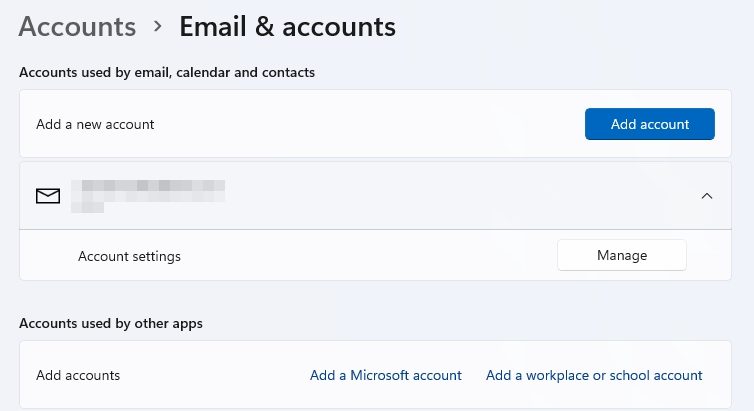Click blurred account type line below email
The image size is (754, 411).
[88, 208]
